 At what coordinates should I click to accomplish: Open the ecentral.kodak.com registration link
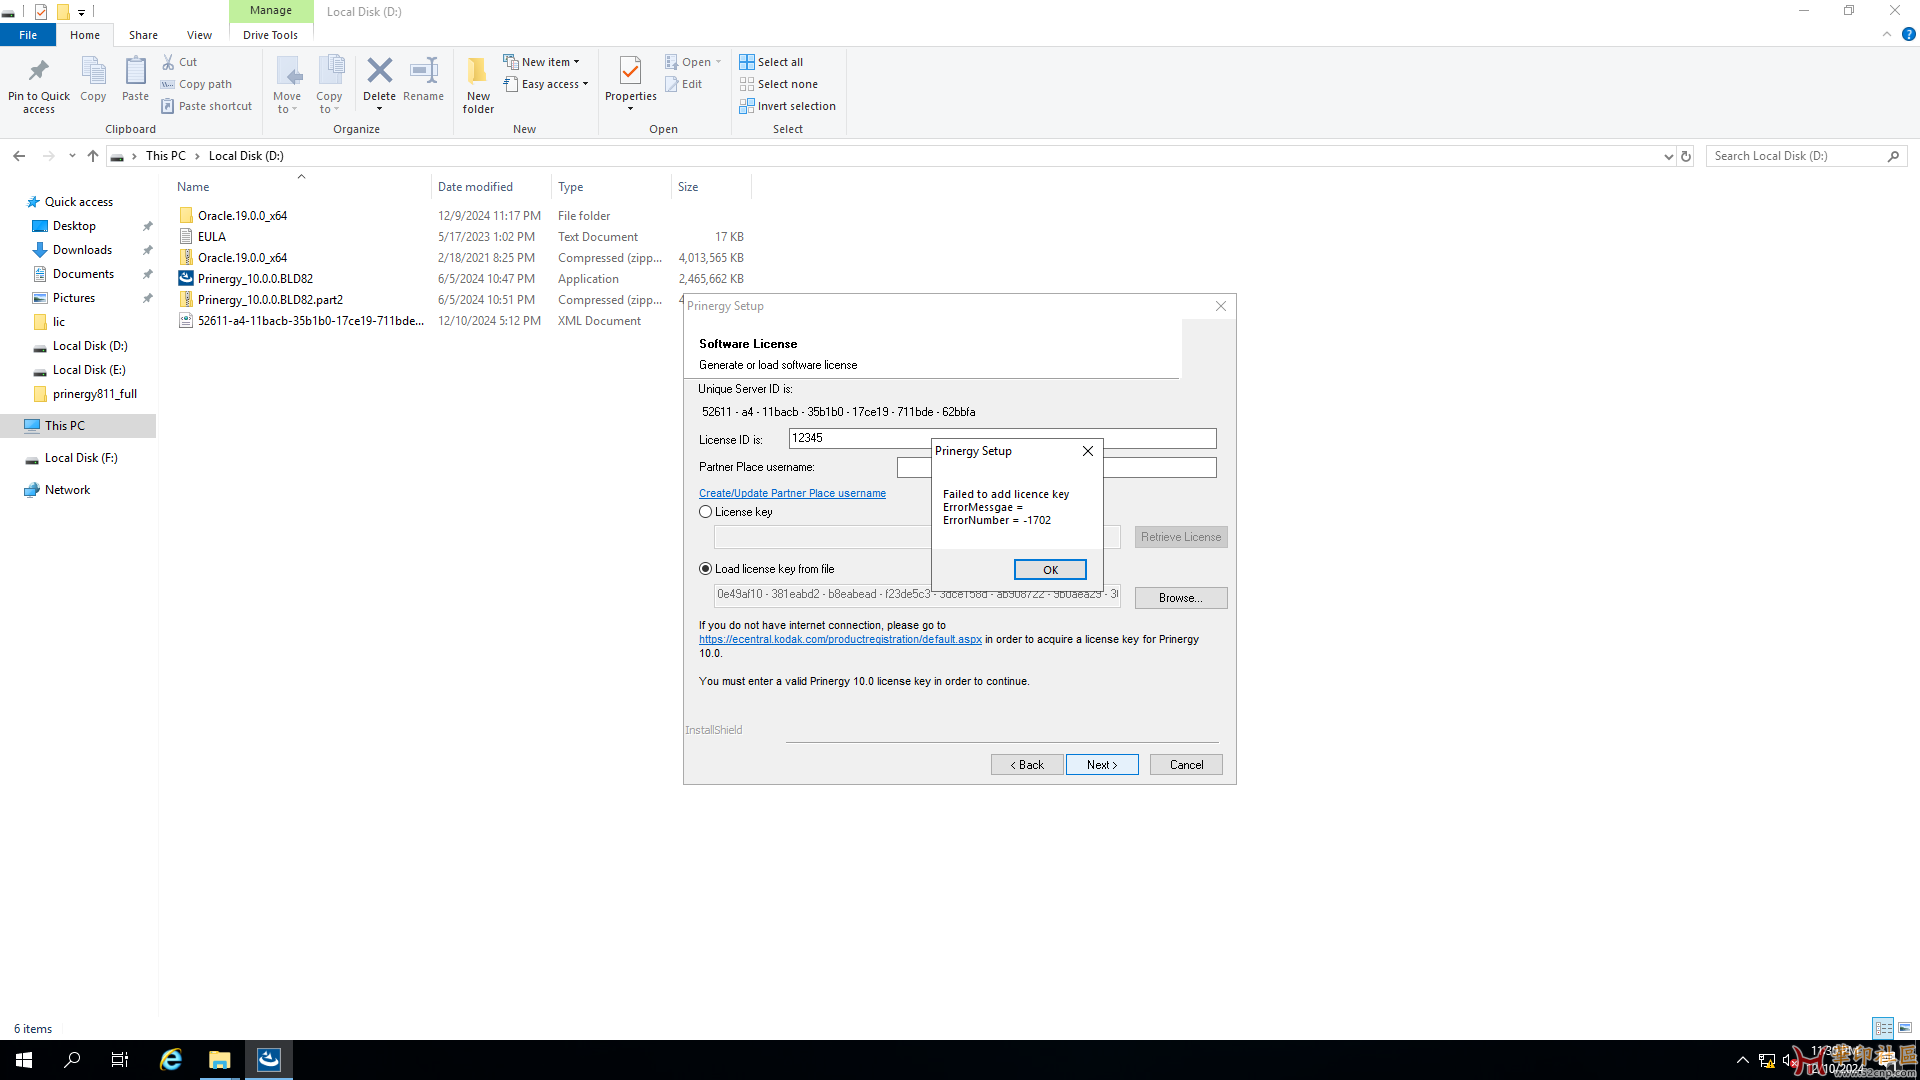click(x=840, y=639)
